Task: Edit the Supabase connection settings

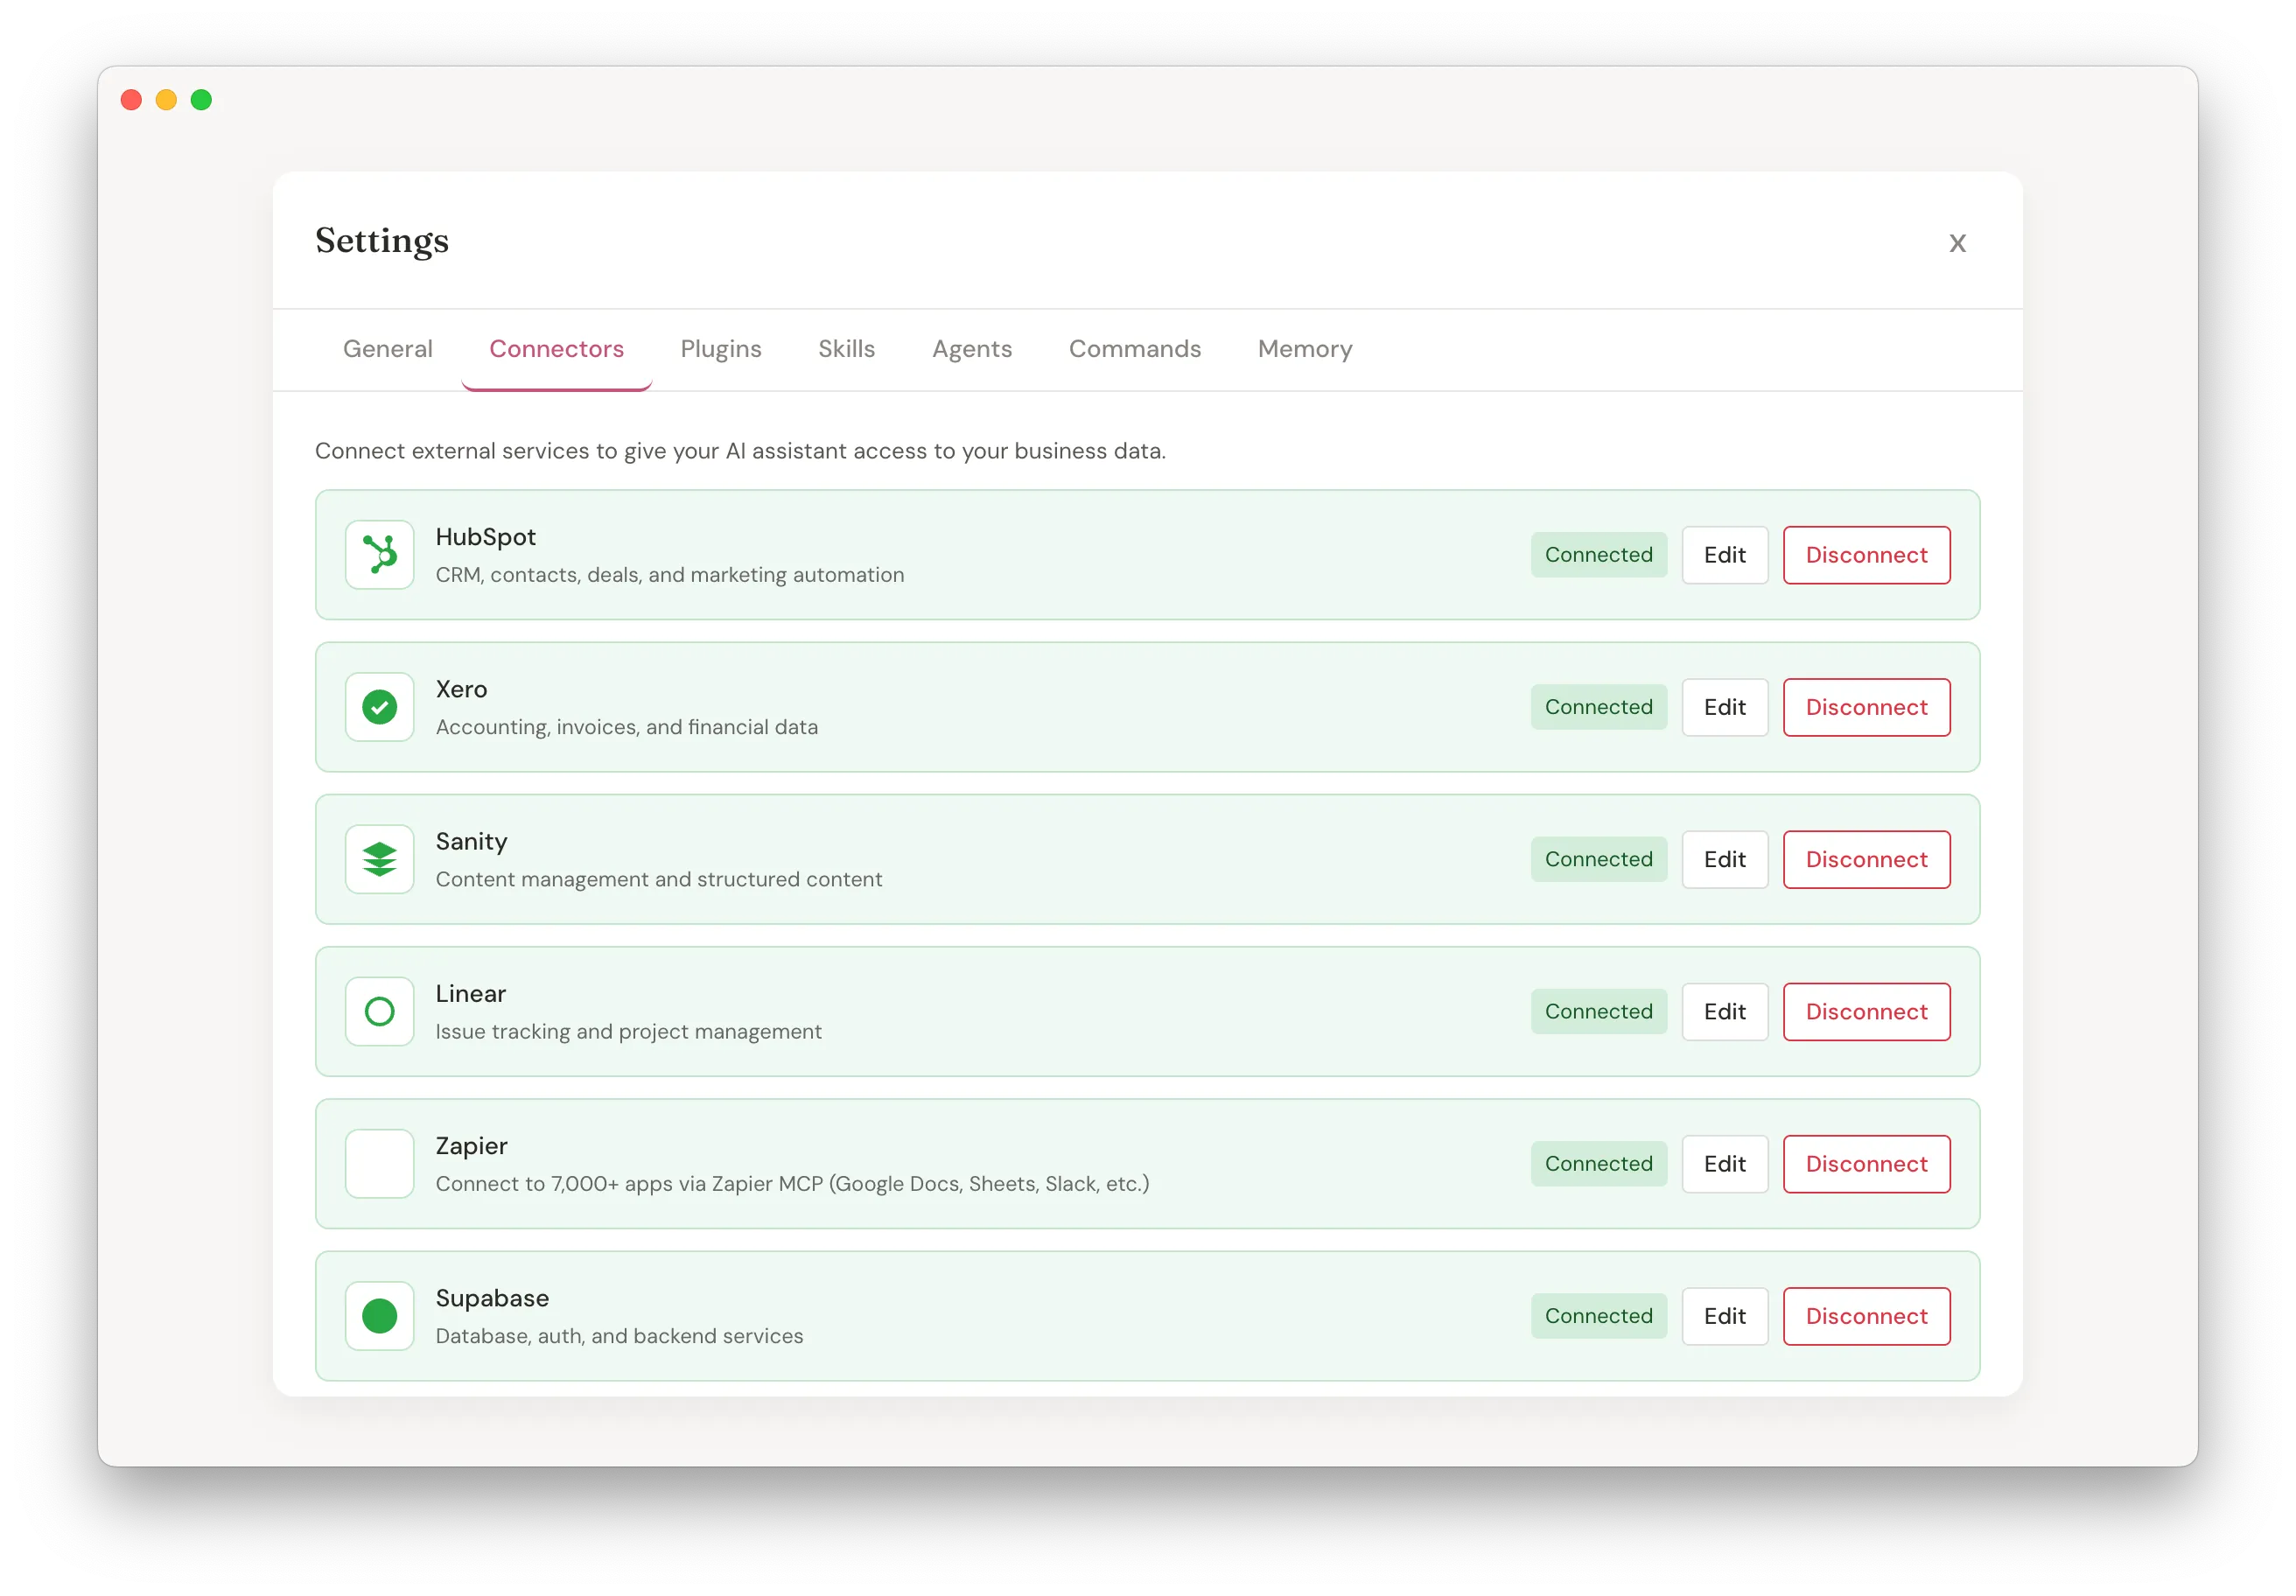Action: click(1724, 1316)
